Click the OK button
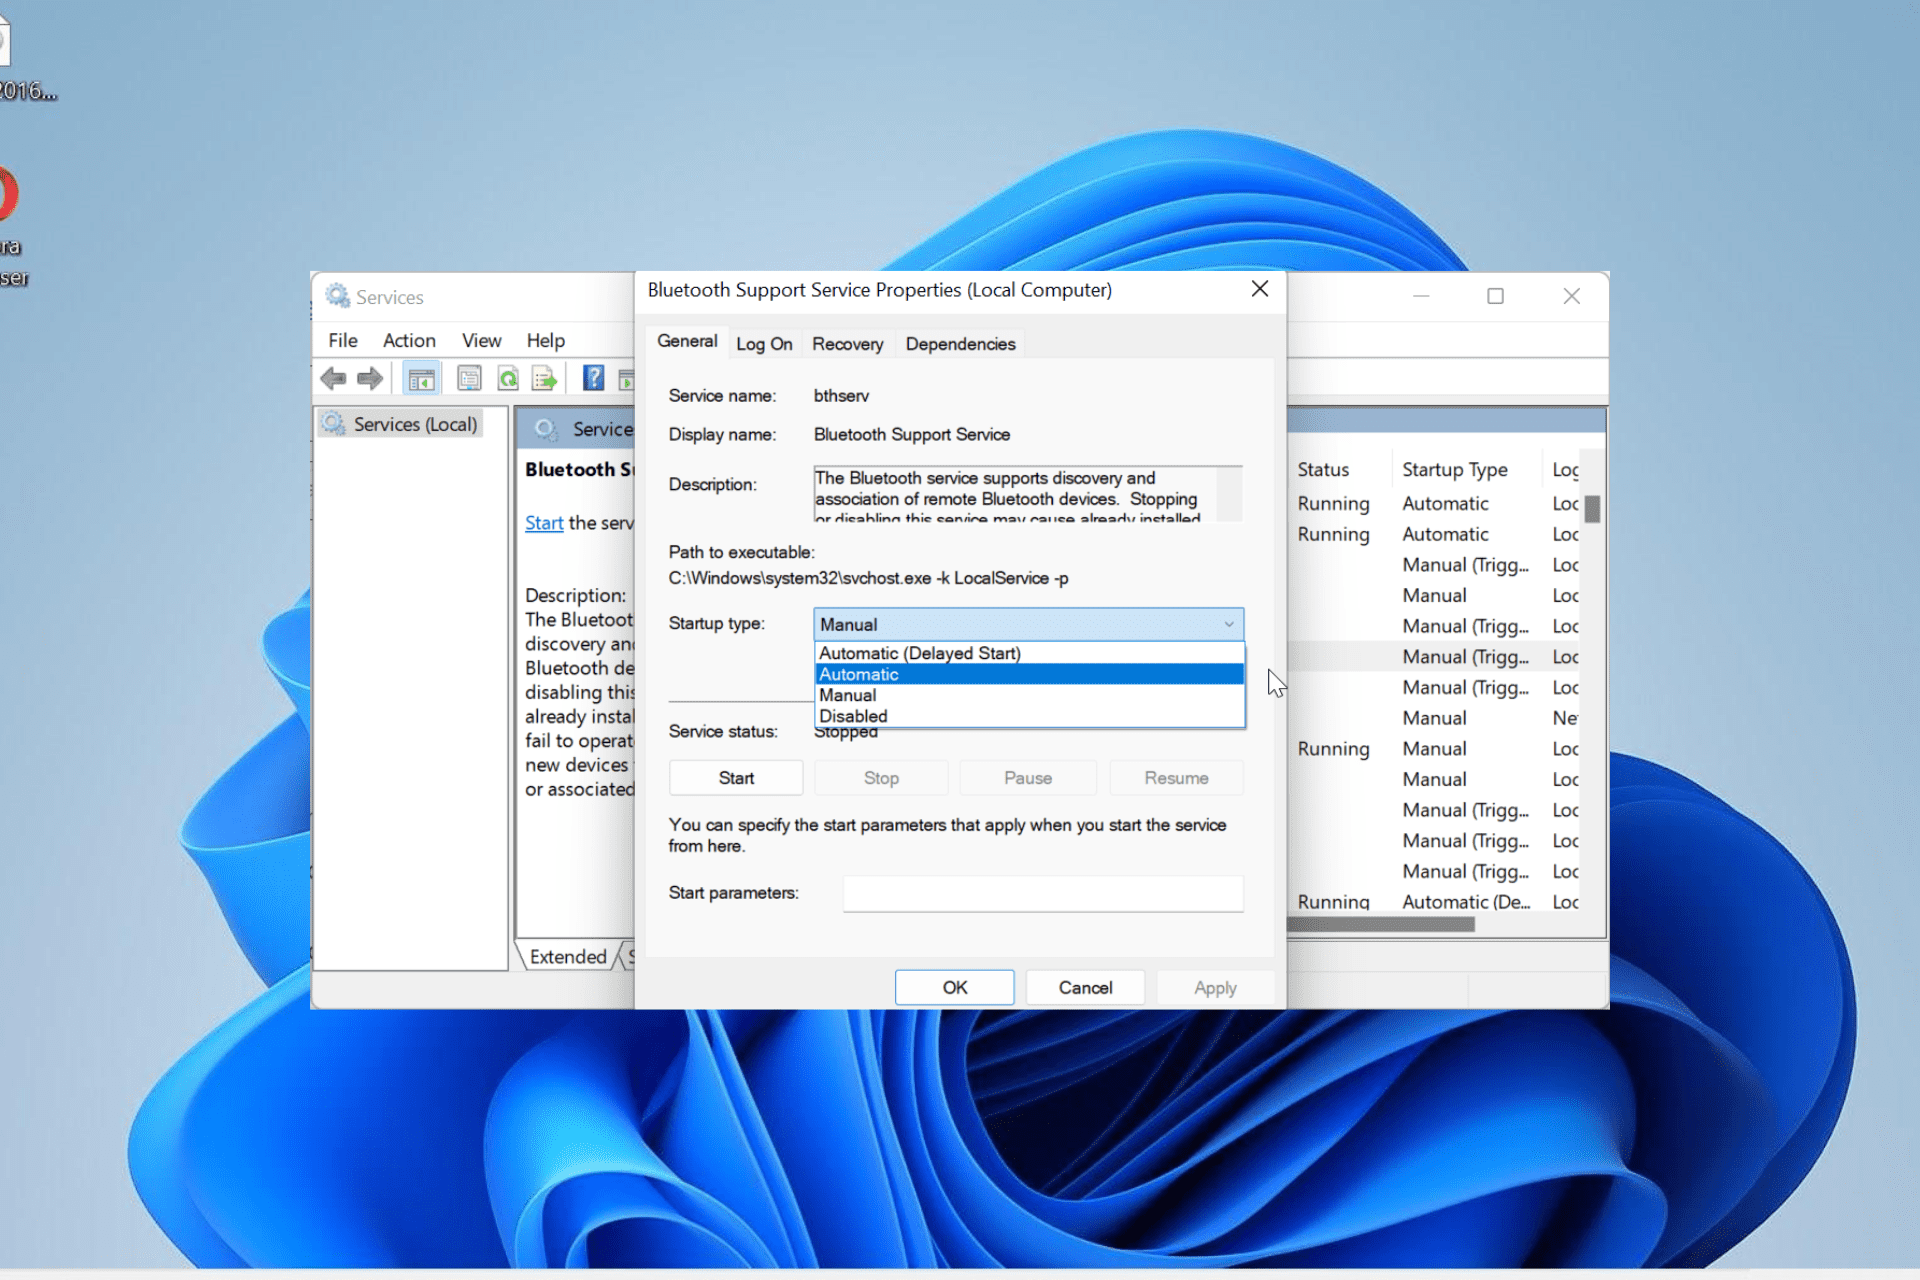This screenshot has height=1280, width=1920. [x=955, y=988]
